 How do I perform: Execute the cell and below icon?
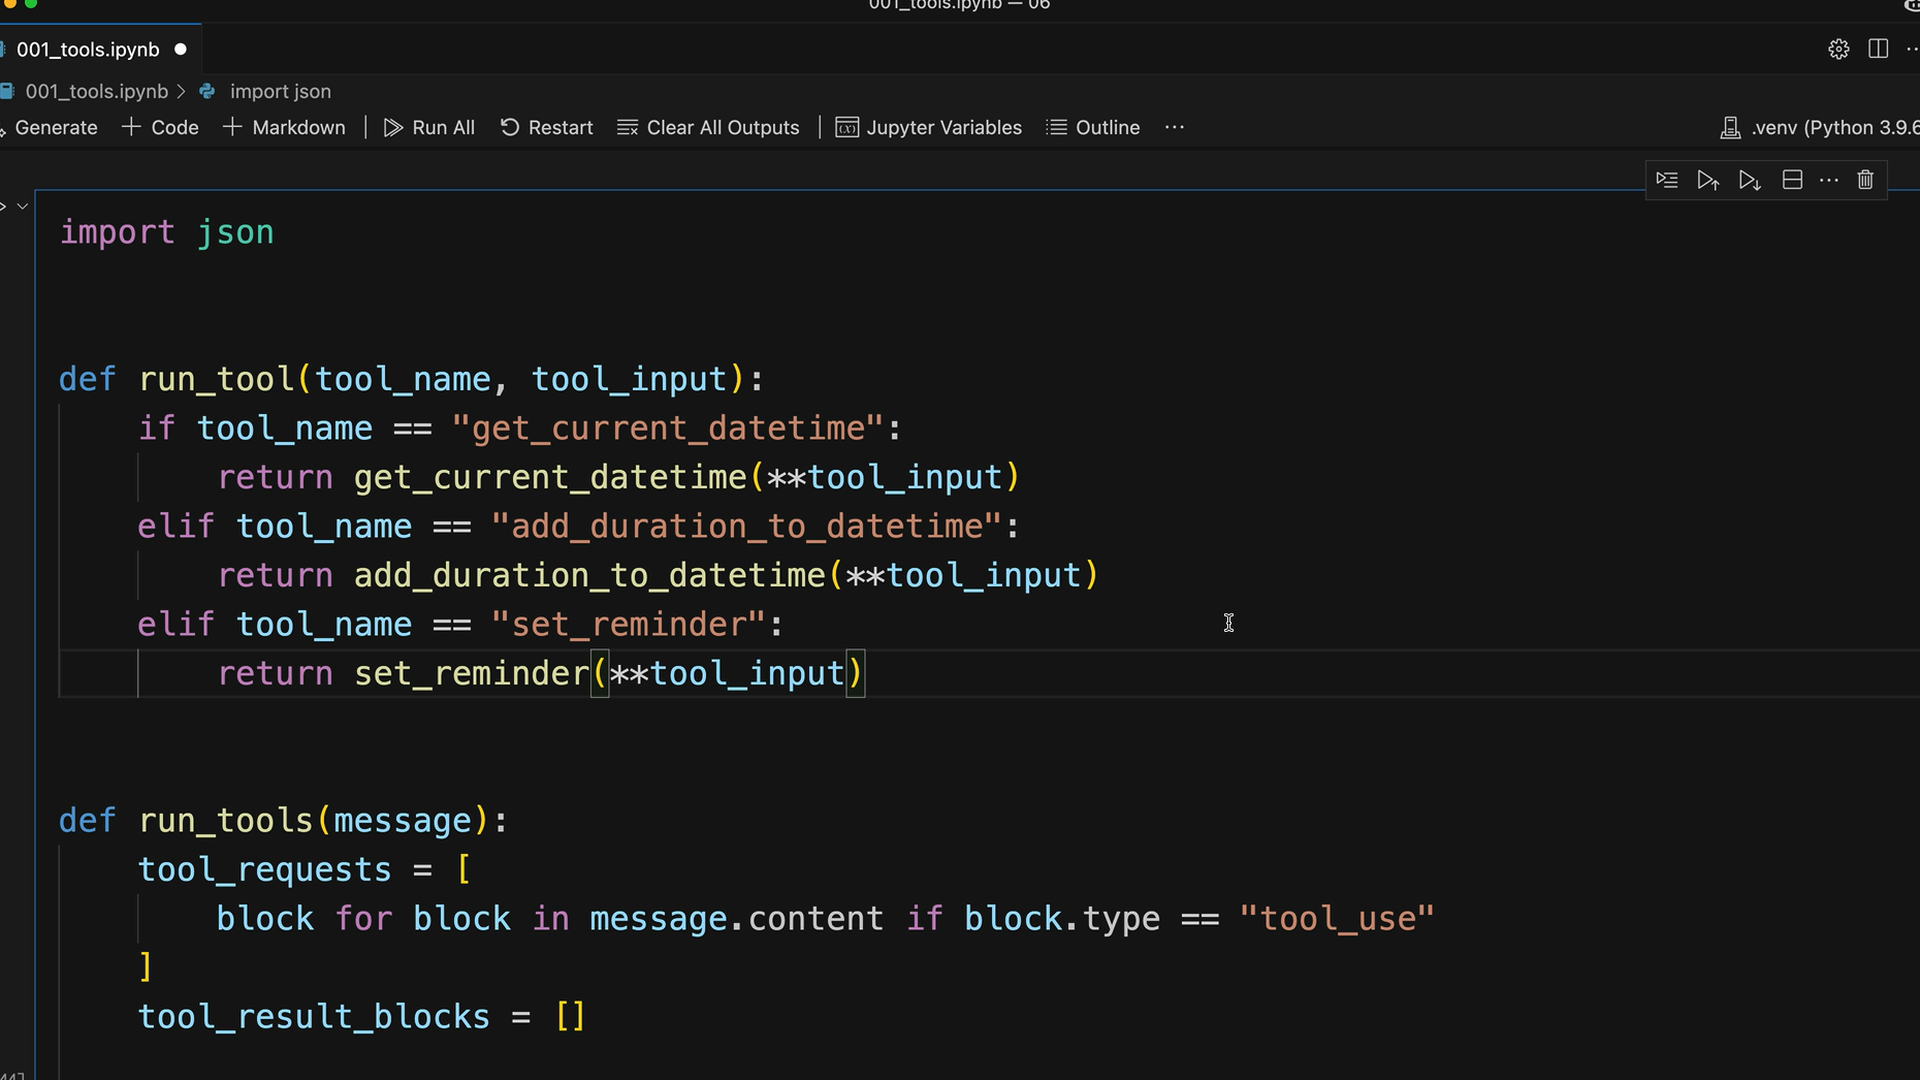tap(1750, 180)
